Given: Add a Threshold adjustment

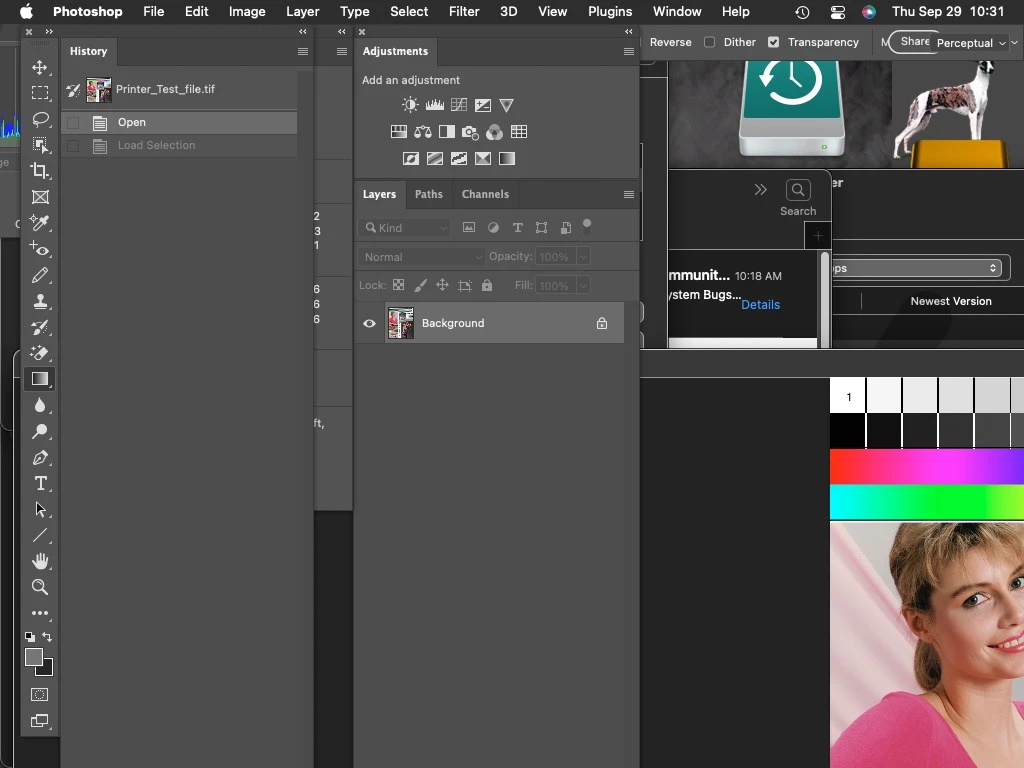Looking at the screenshot, I should point(458,159).
